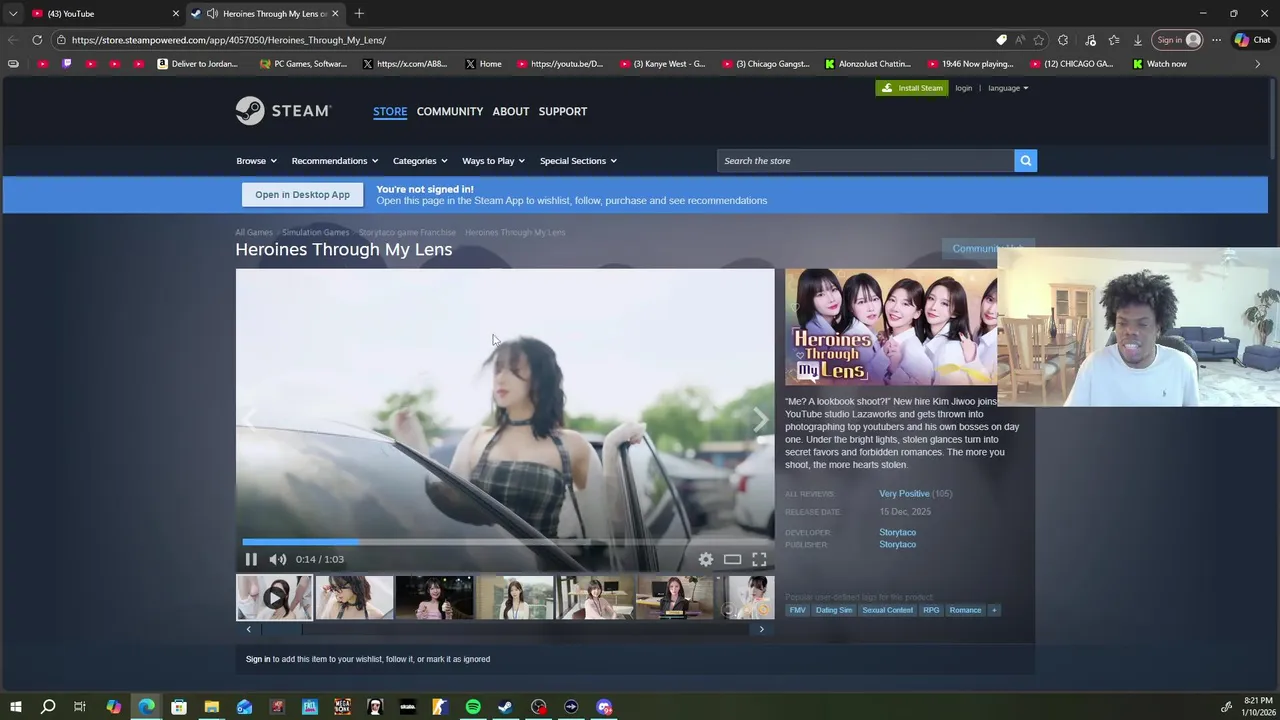Viewport: 1280px width, 720px height.
Task: Open File Explorer from the taskbar
Action: (212, 707)
